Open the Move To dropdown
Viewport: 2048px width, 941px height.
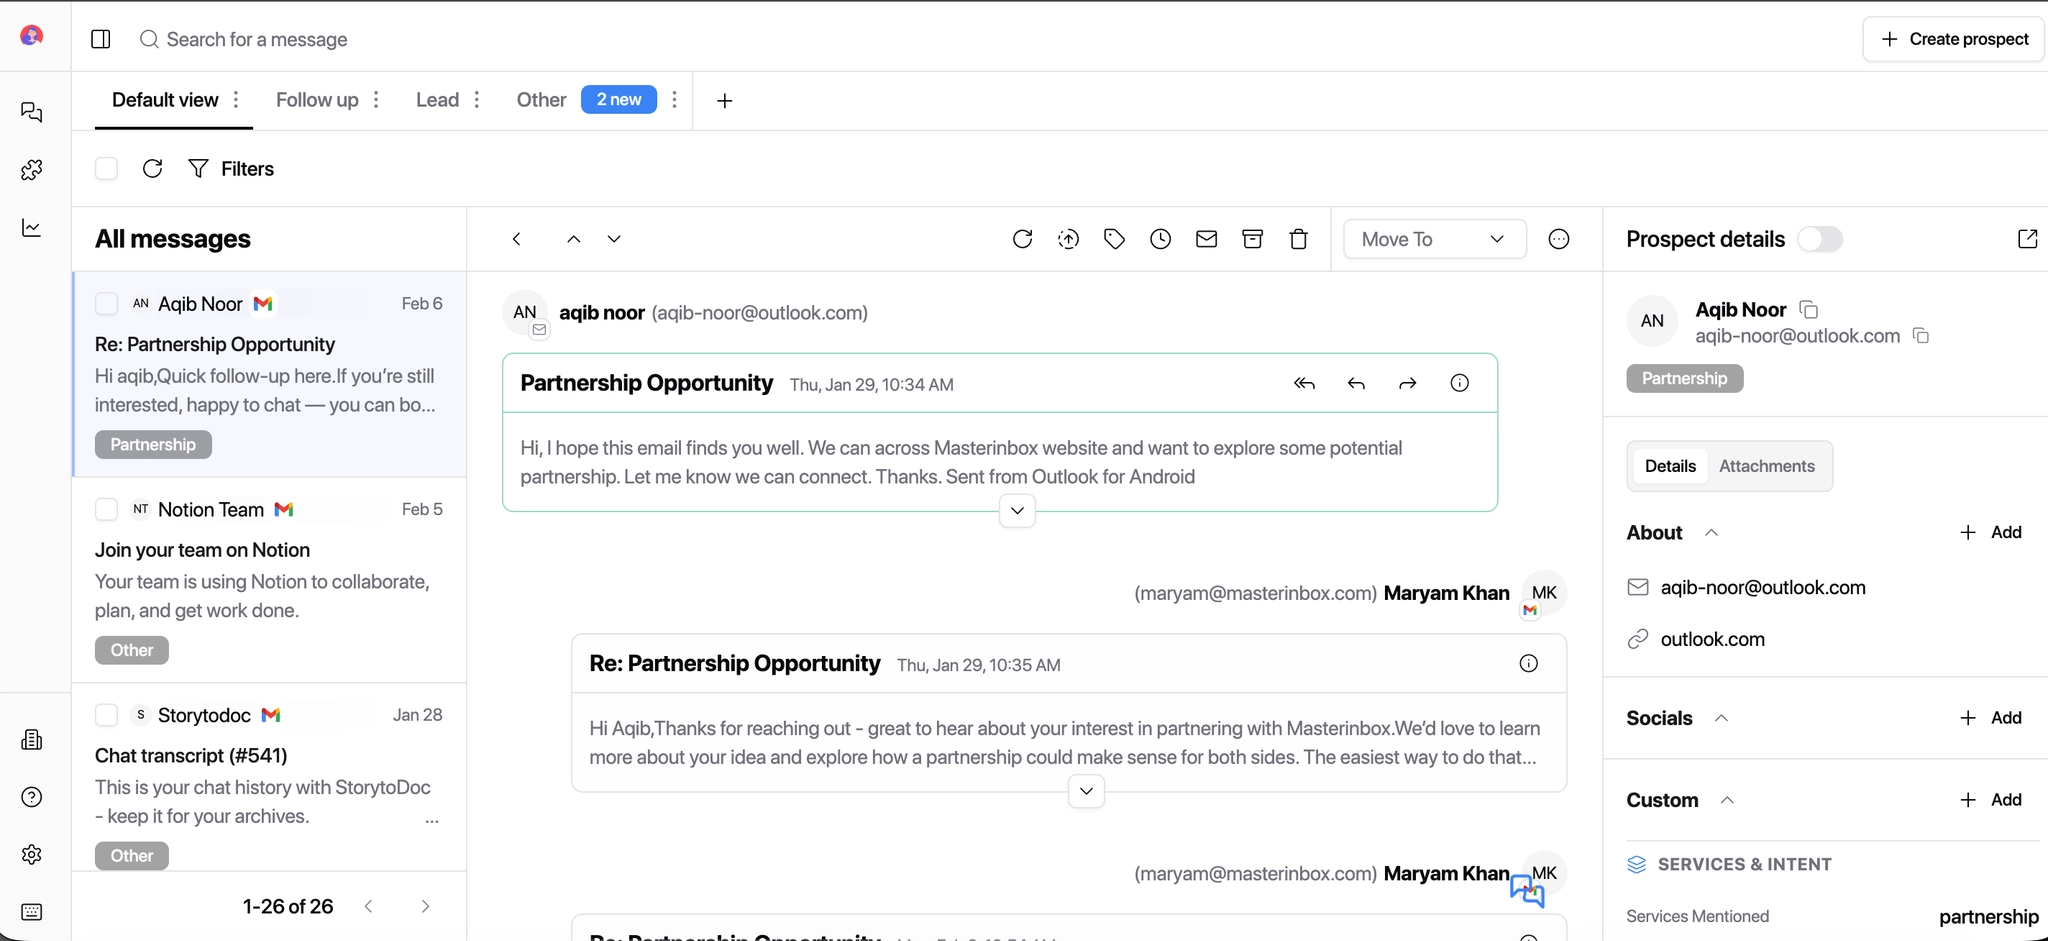(x=1434, y=239)
